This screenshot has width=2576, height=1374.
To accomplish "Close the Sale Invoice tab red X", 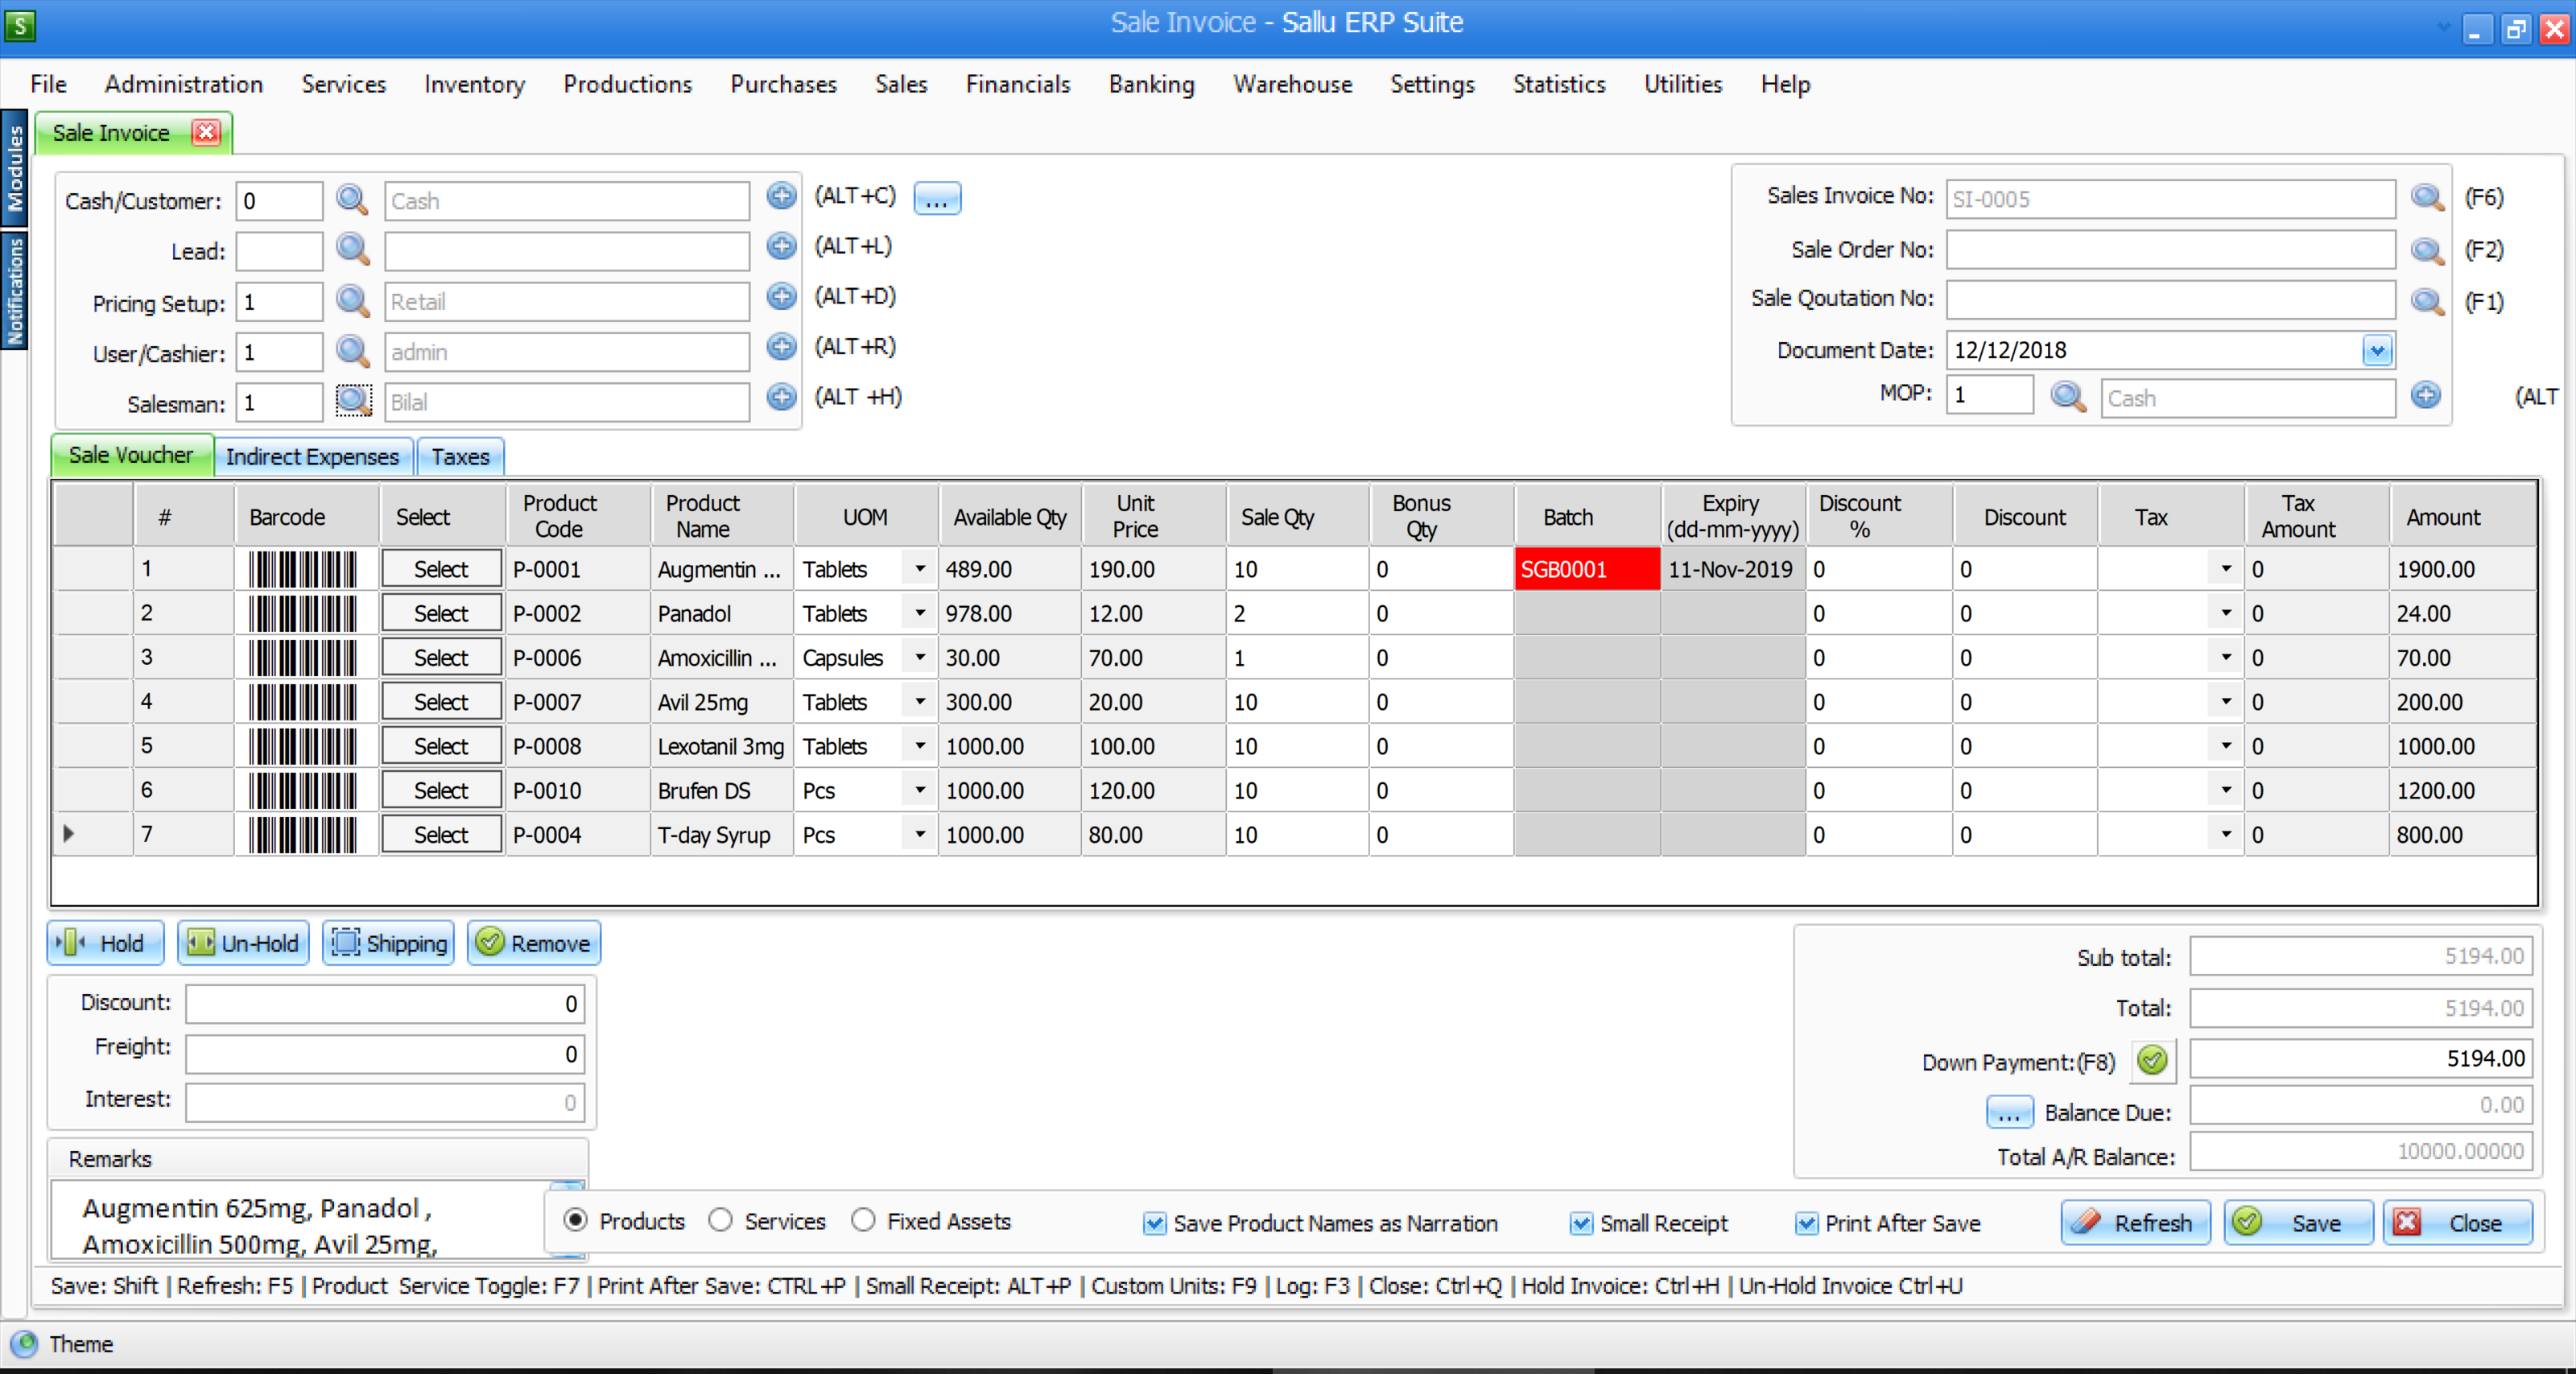I will (206, 132).
